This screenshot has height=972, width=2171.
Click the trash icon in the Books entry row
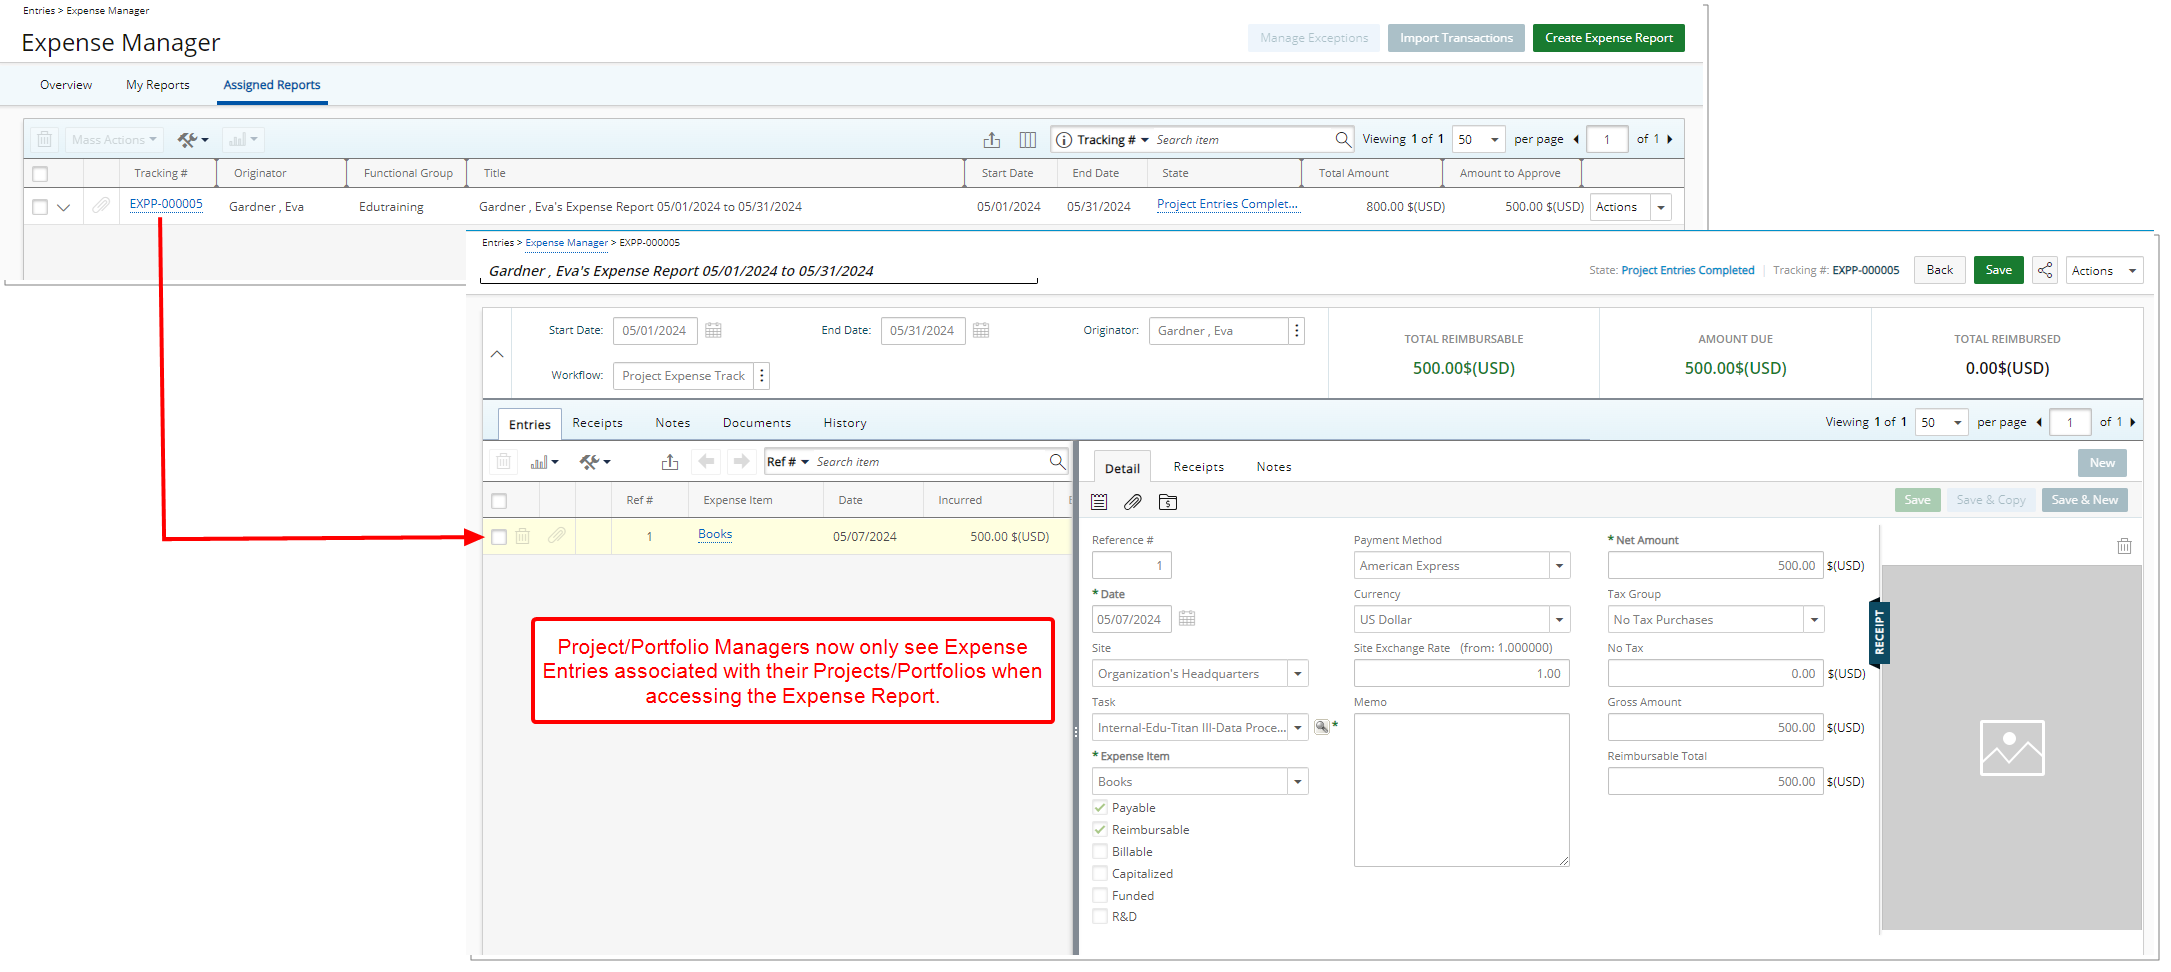pos(523,536)
